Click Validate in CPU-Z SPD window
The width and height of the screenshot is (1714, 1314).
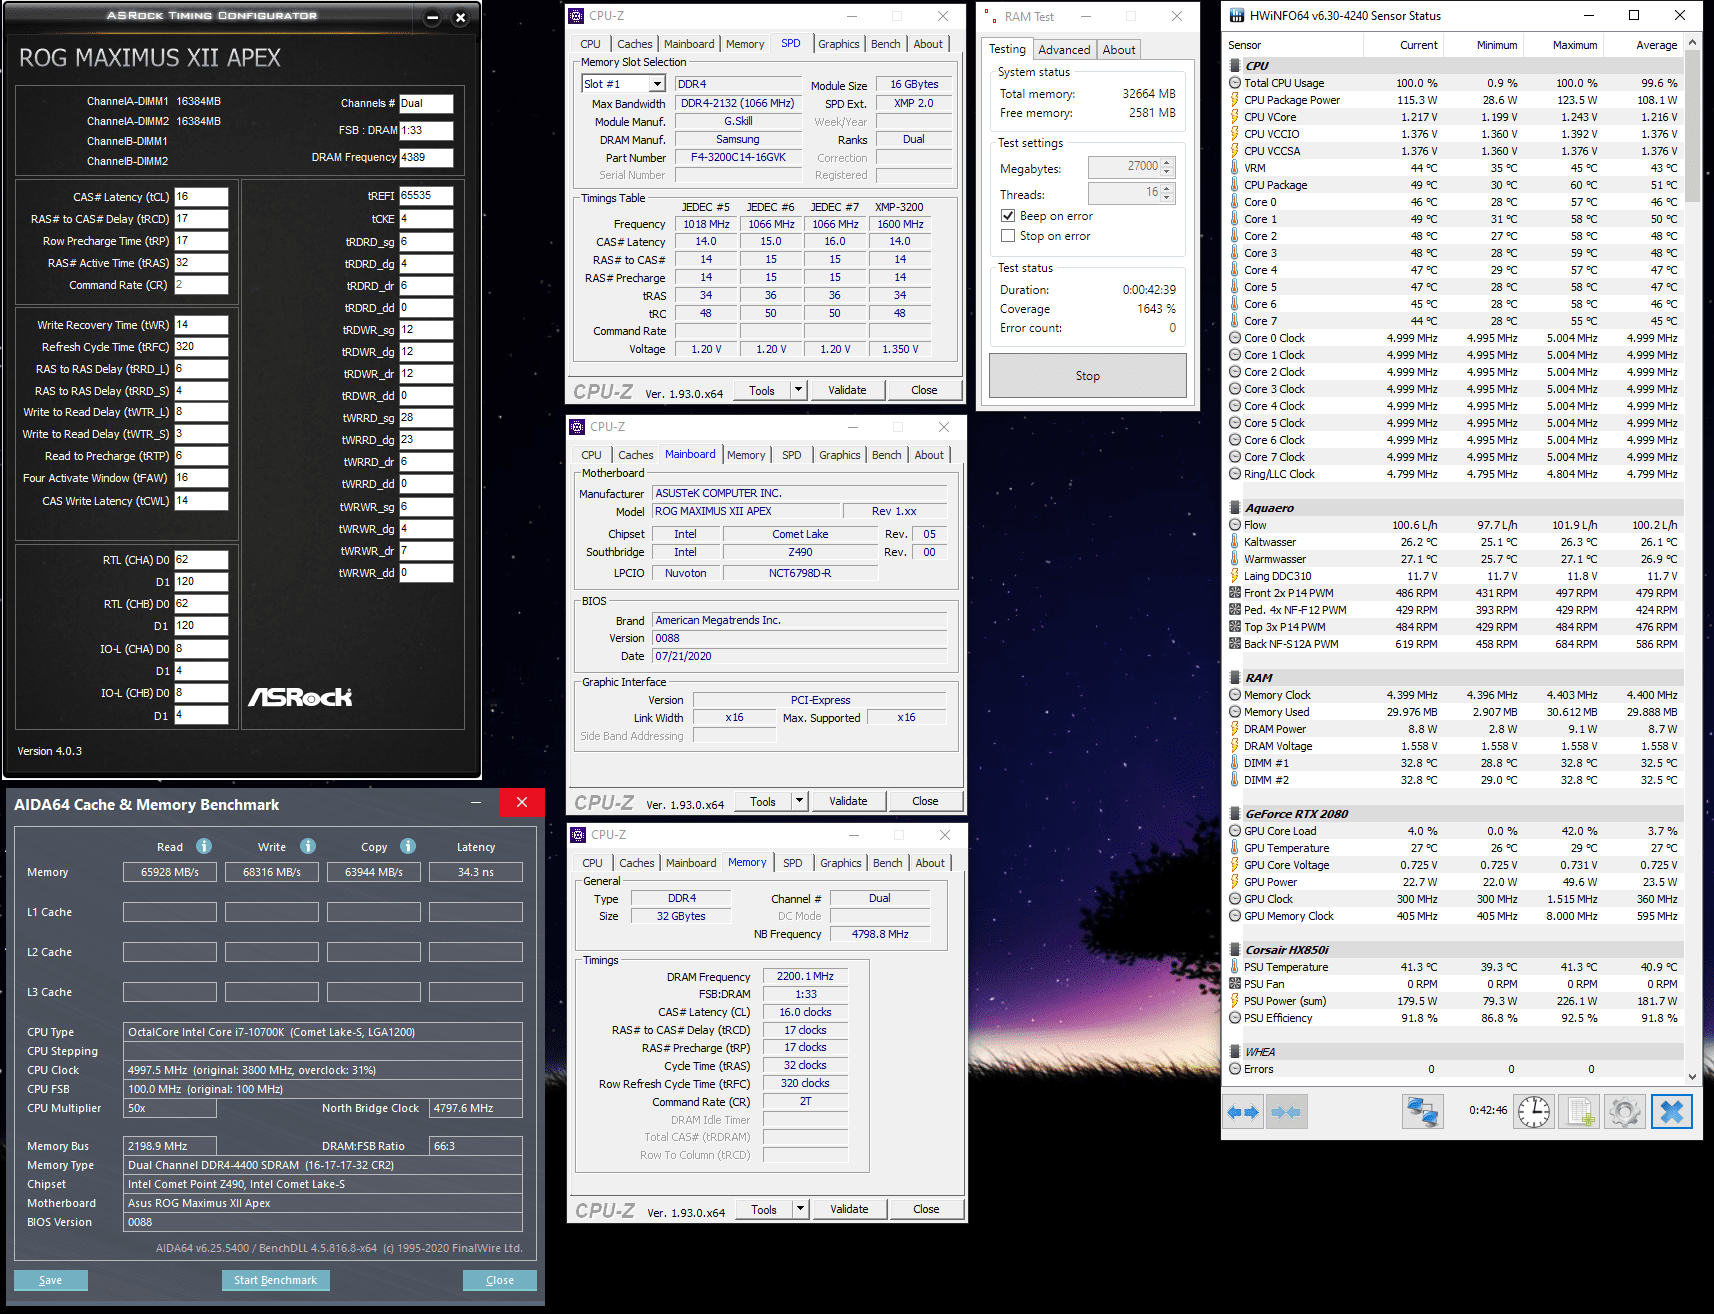[847, 390]
